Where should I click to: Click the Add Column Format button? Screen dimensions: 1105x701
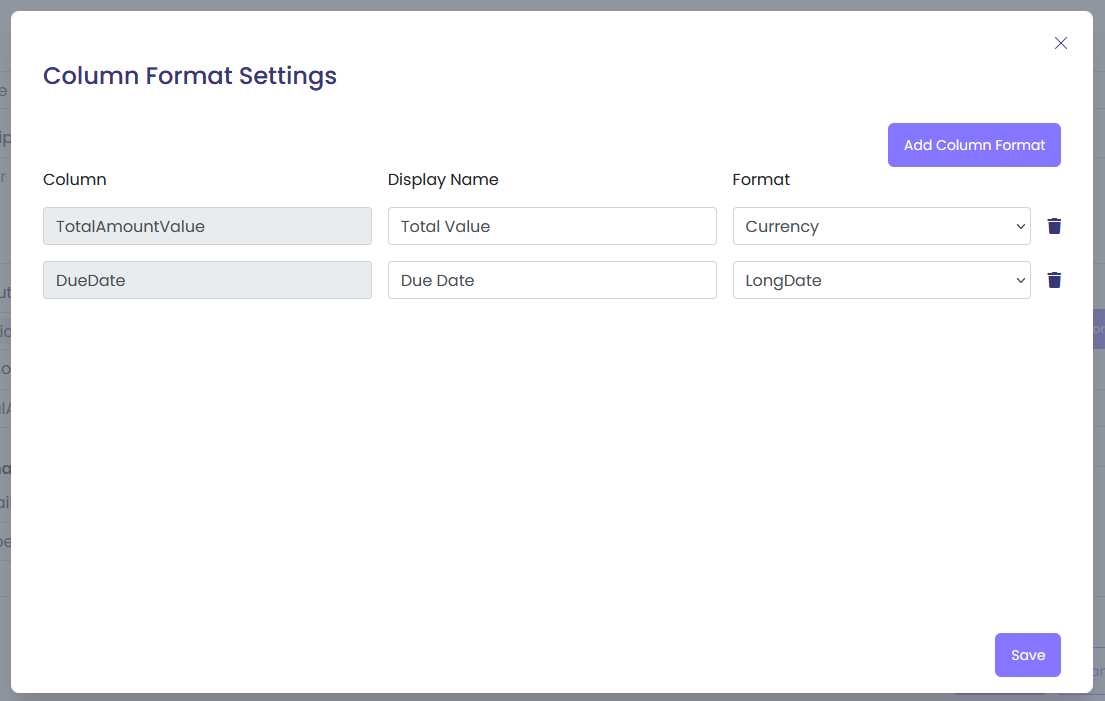click(x=974, y=145)
